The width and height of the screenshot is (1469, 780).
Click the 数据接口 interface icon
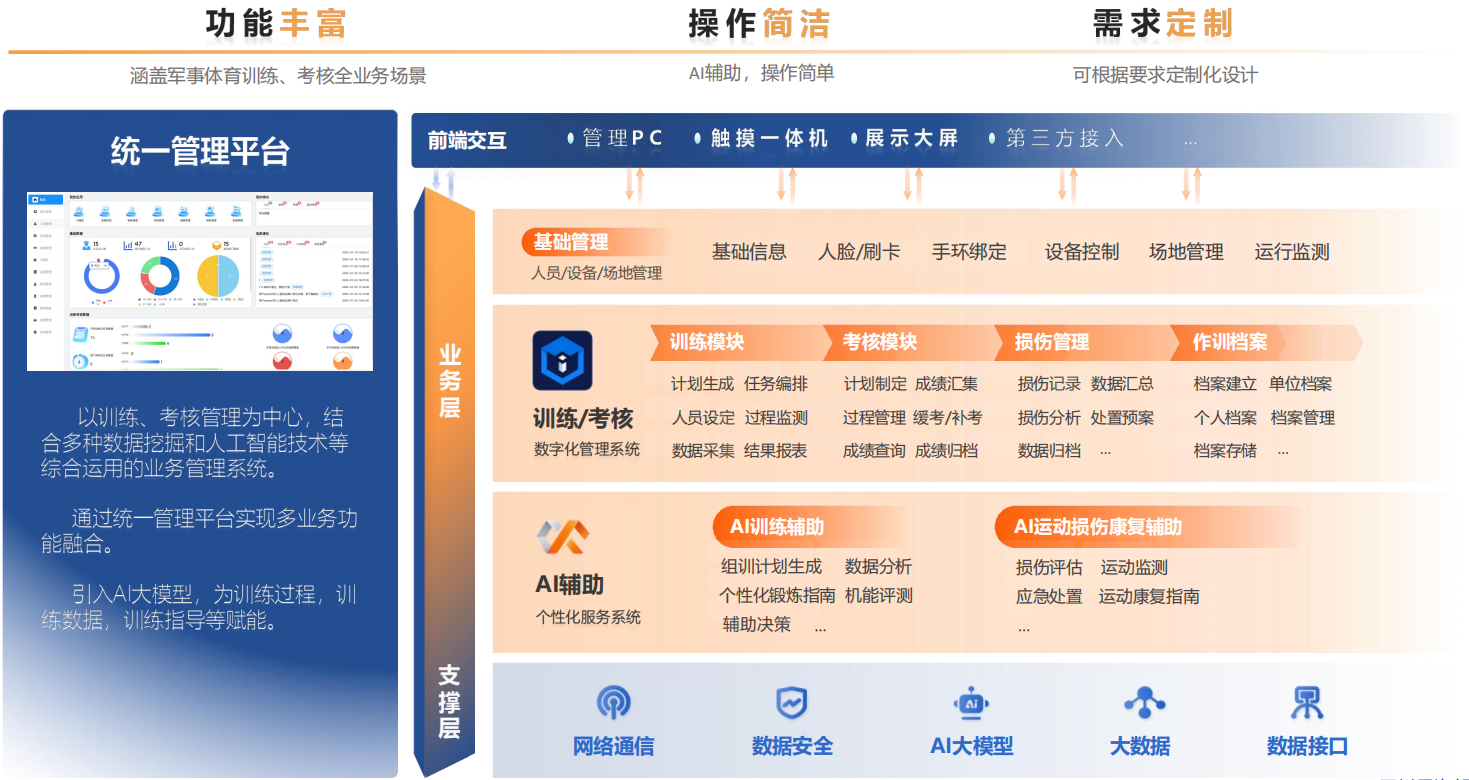point(1306,703)
